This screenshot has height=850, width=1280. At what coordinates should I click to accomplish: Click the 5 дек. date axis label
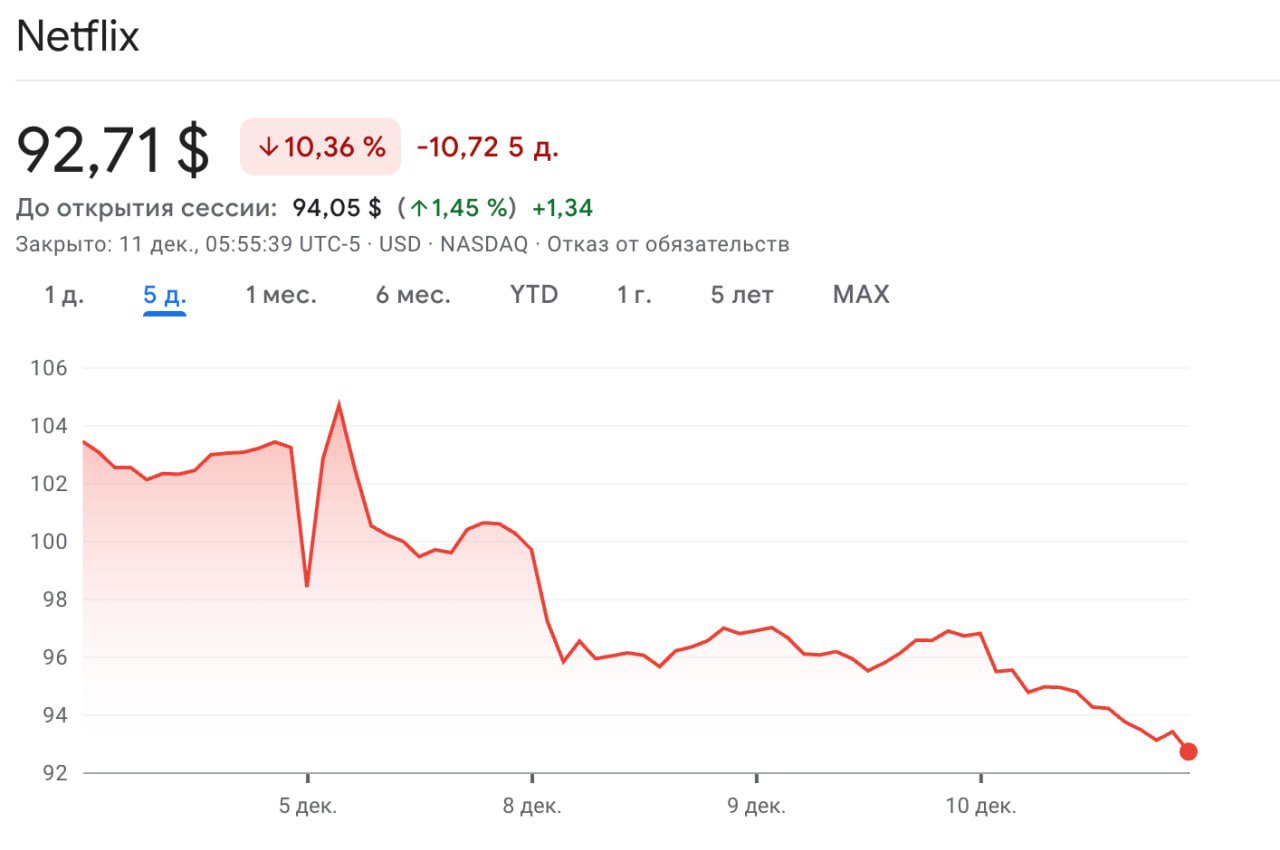[x=308, y=807]
